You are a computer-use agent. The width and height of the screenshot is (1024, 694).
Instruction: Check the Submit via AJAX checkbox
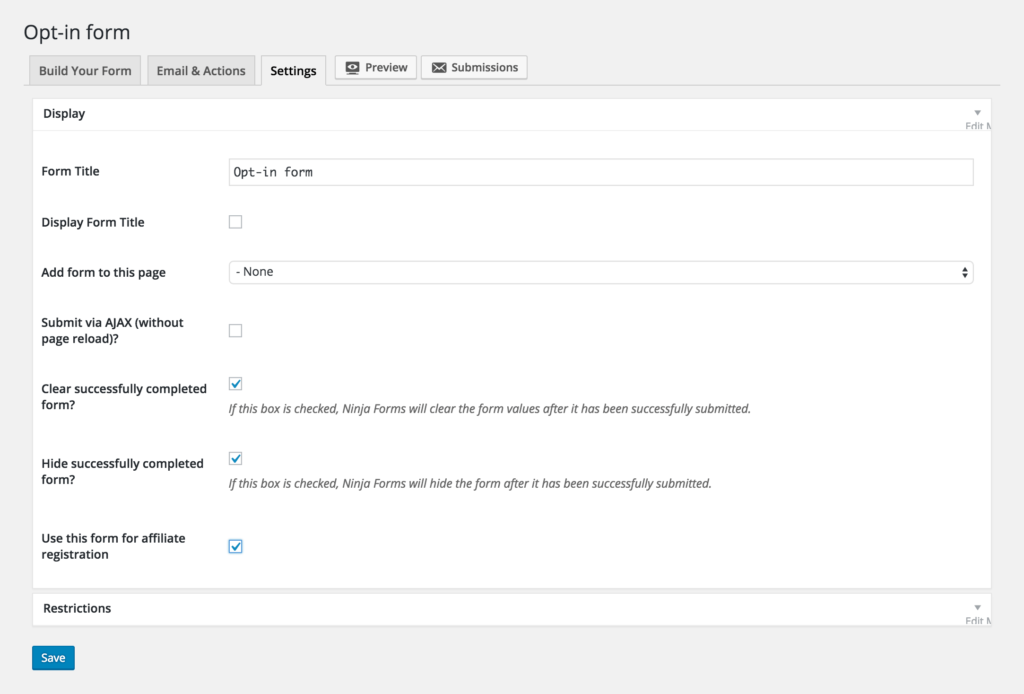coord(235,330)
